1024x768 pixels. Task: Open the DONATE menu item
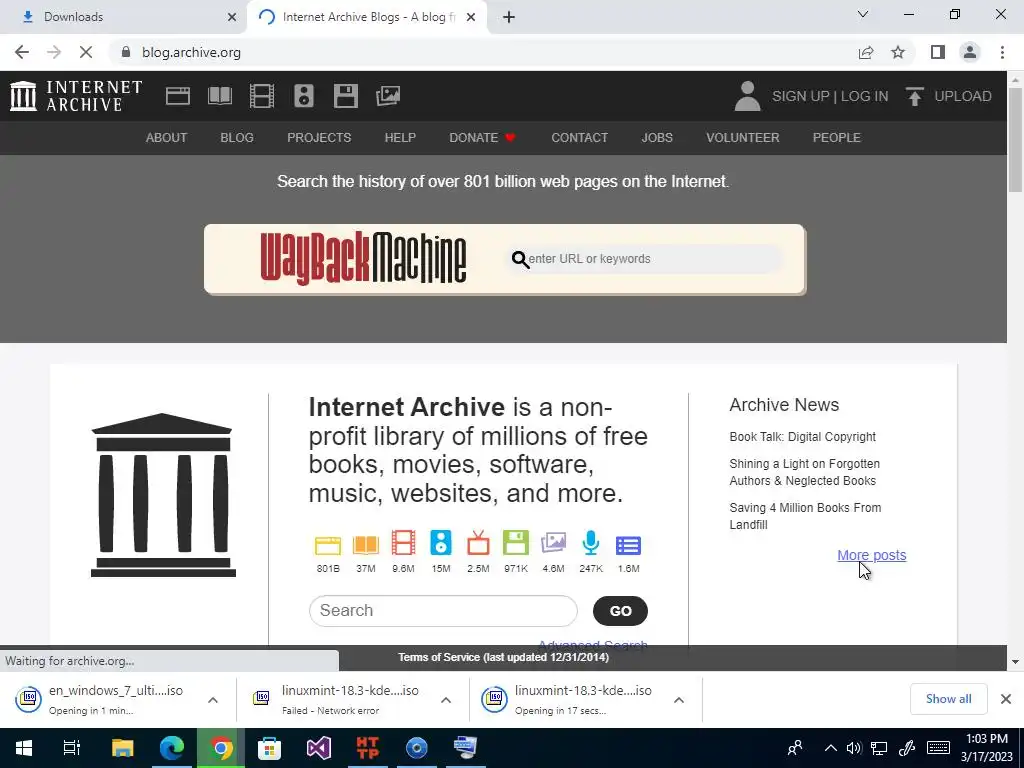click(483, 138)
